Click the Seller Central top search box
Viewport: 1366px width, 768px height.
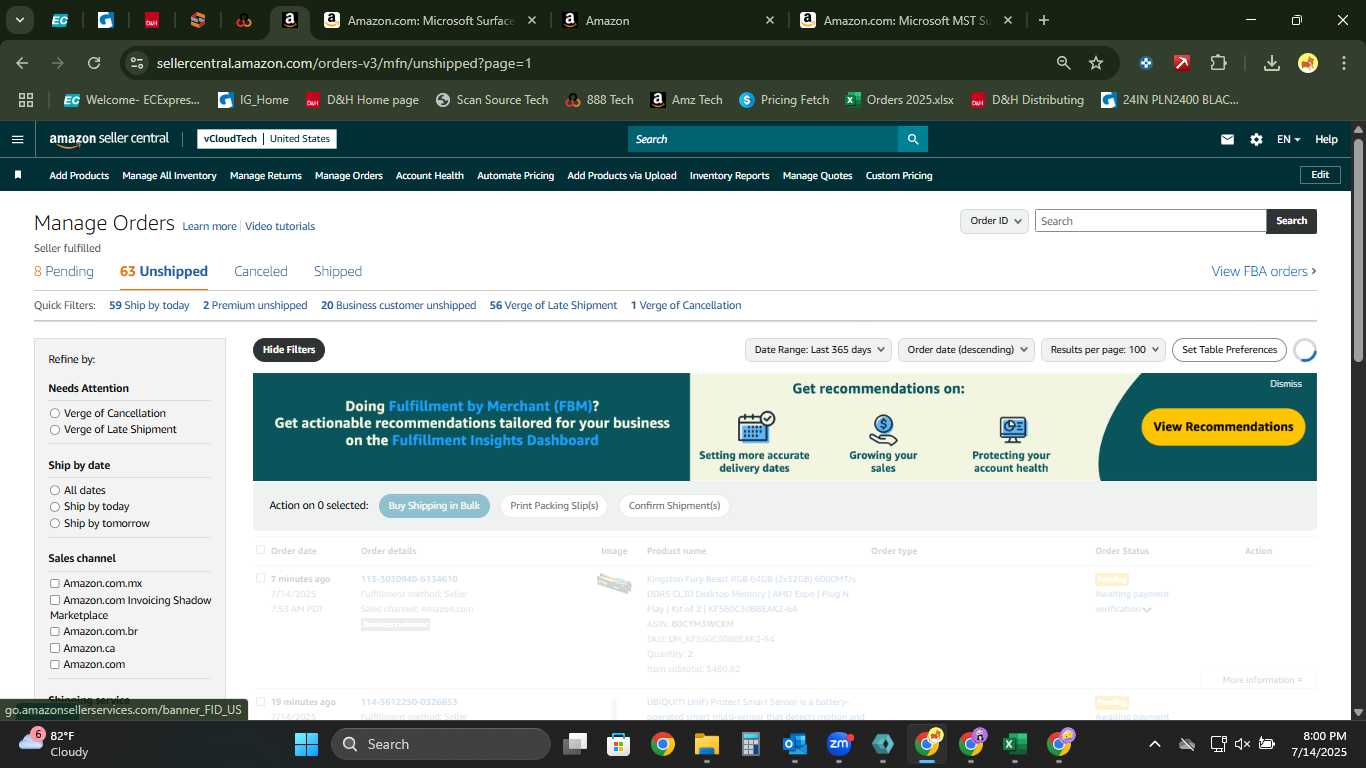click(762, 139)
